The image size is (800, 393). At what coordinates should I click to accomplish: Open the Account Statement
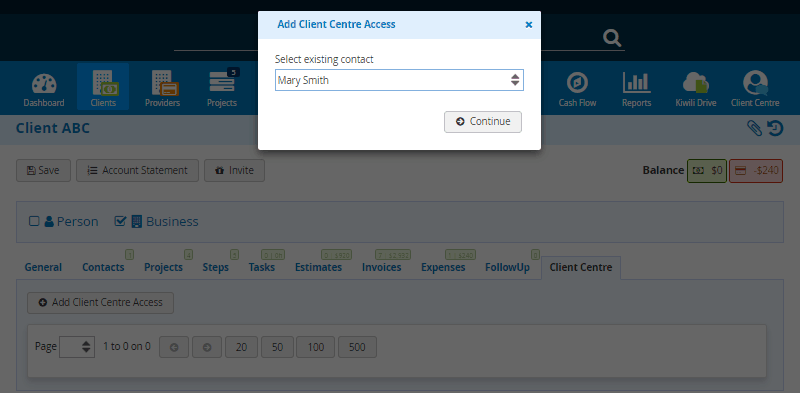137,170
